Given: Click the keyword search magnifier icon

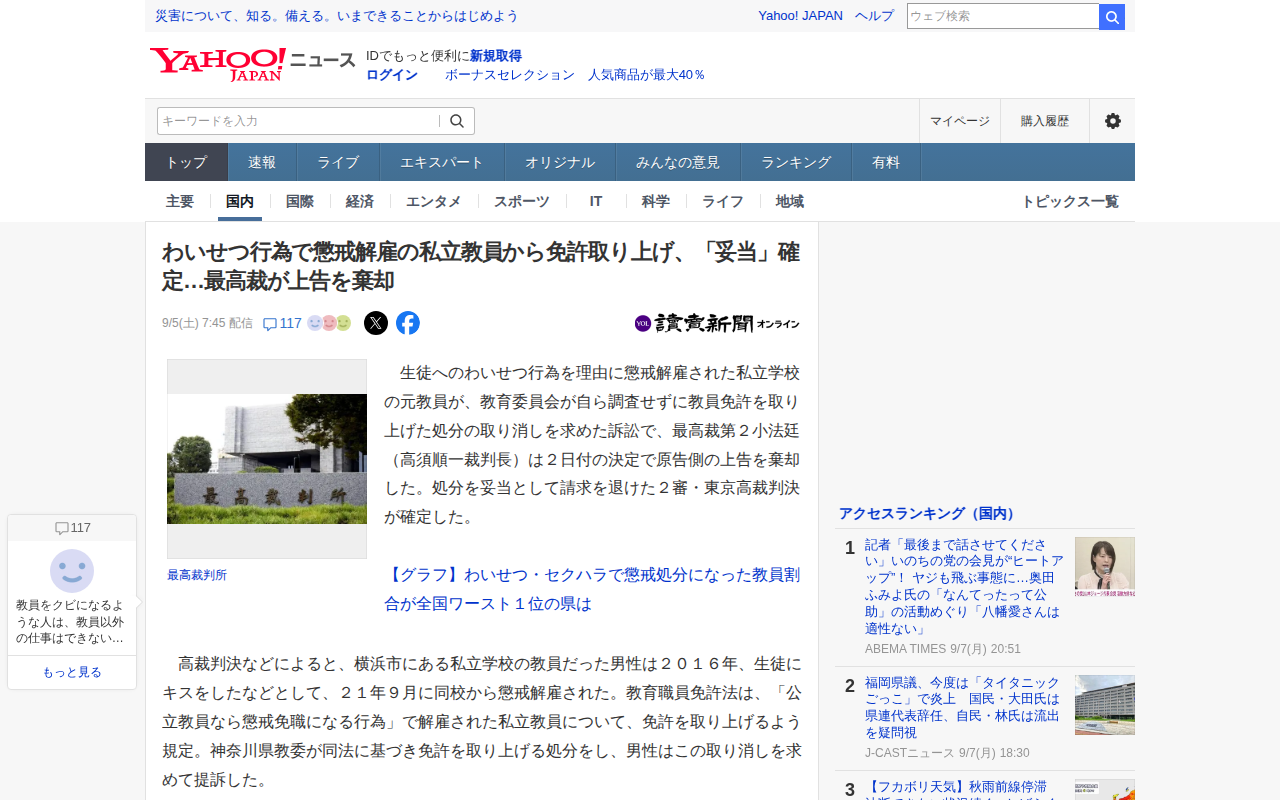Looking at the screenshot, I should [457, 121].
